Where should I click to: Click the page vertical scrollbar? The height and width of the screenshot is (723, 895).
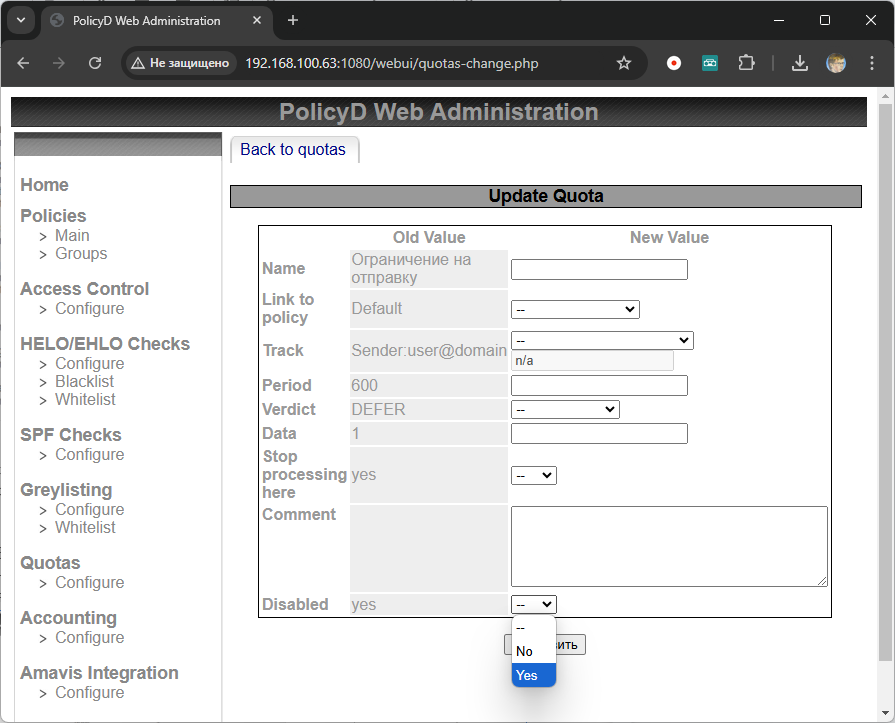[x=885, y=382]
